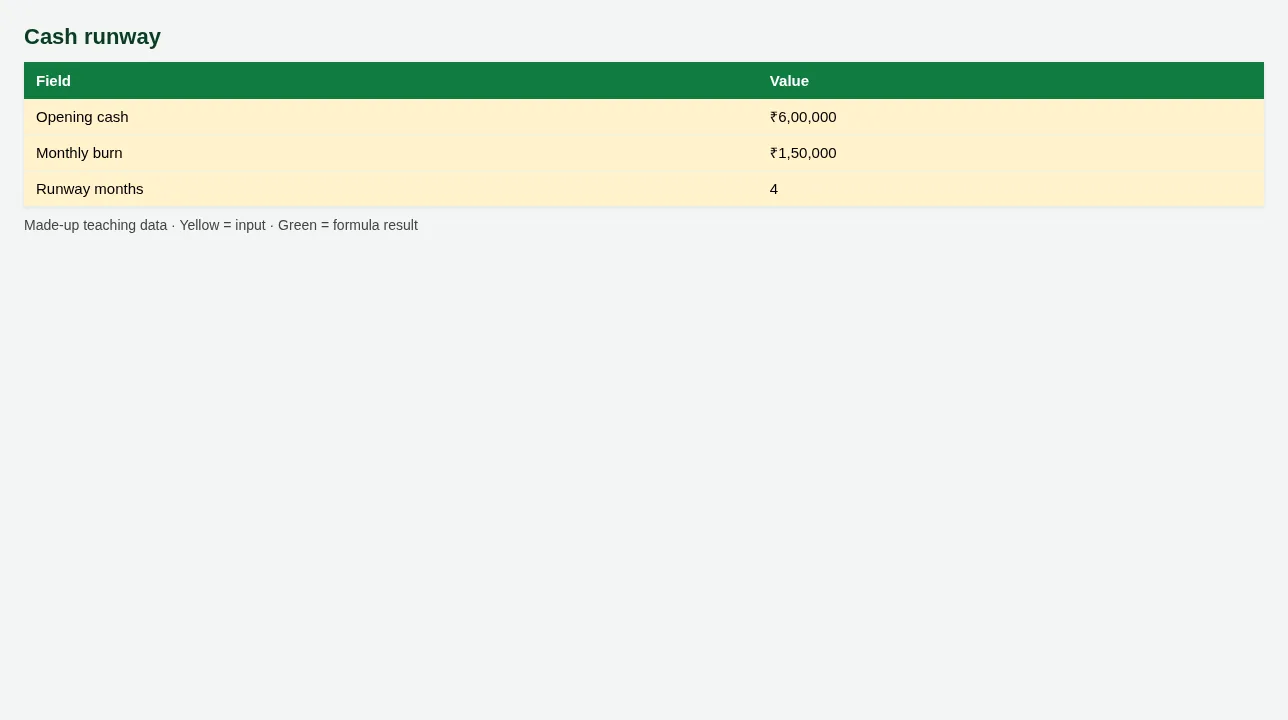The height and width of the screenshot is (720, 1288).
Task: Click the Yellow = input legend text
Action: pyautogui.click(x=222, y=225)
